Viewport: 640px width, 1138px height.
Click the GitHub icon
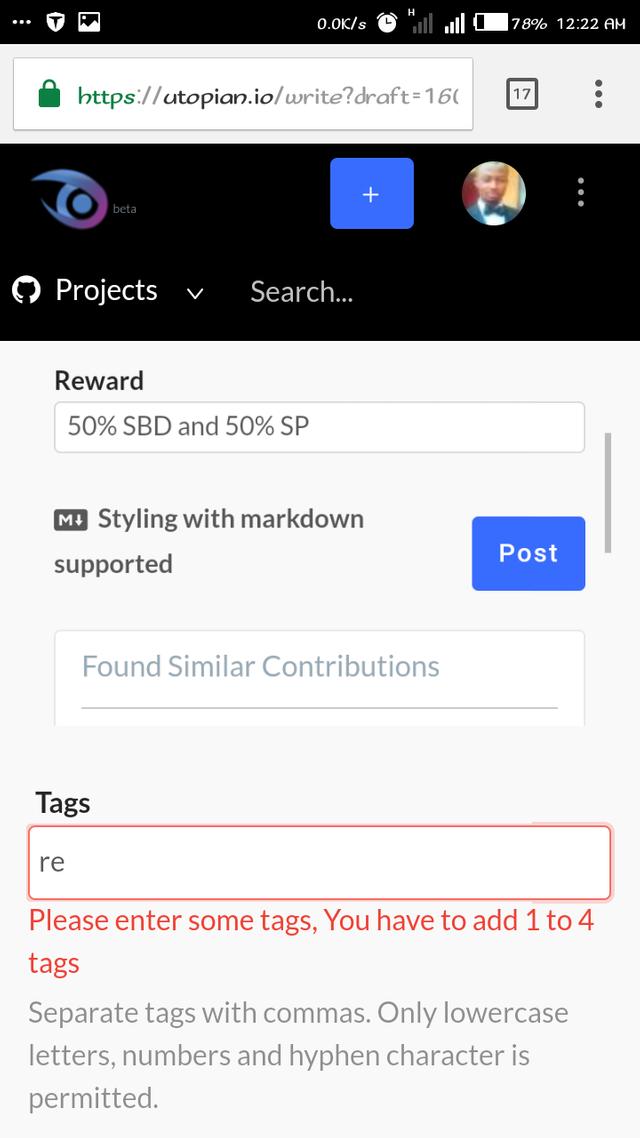(x=26, y=291)
